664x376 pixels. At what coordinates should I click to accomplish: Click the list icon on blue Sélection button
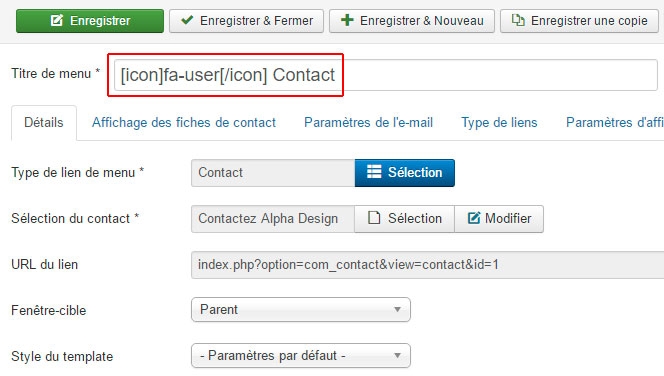(374, 171)
